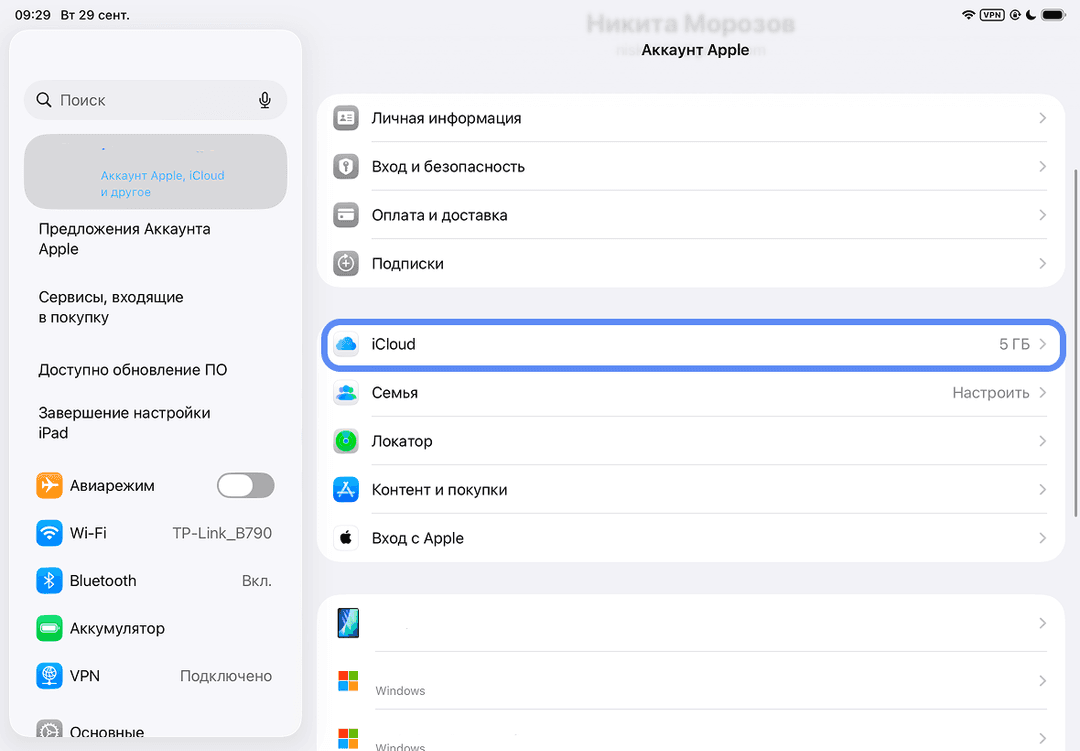Focus the Поиск search field
Image resolution: width=1080 pixels, height=751 pixels.
pyautogui.click(x=156, y=101)
